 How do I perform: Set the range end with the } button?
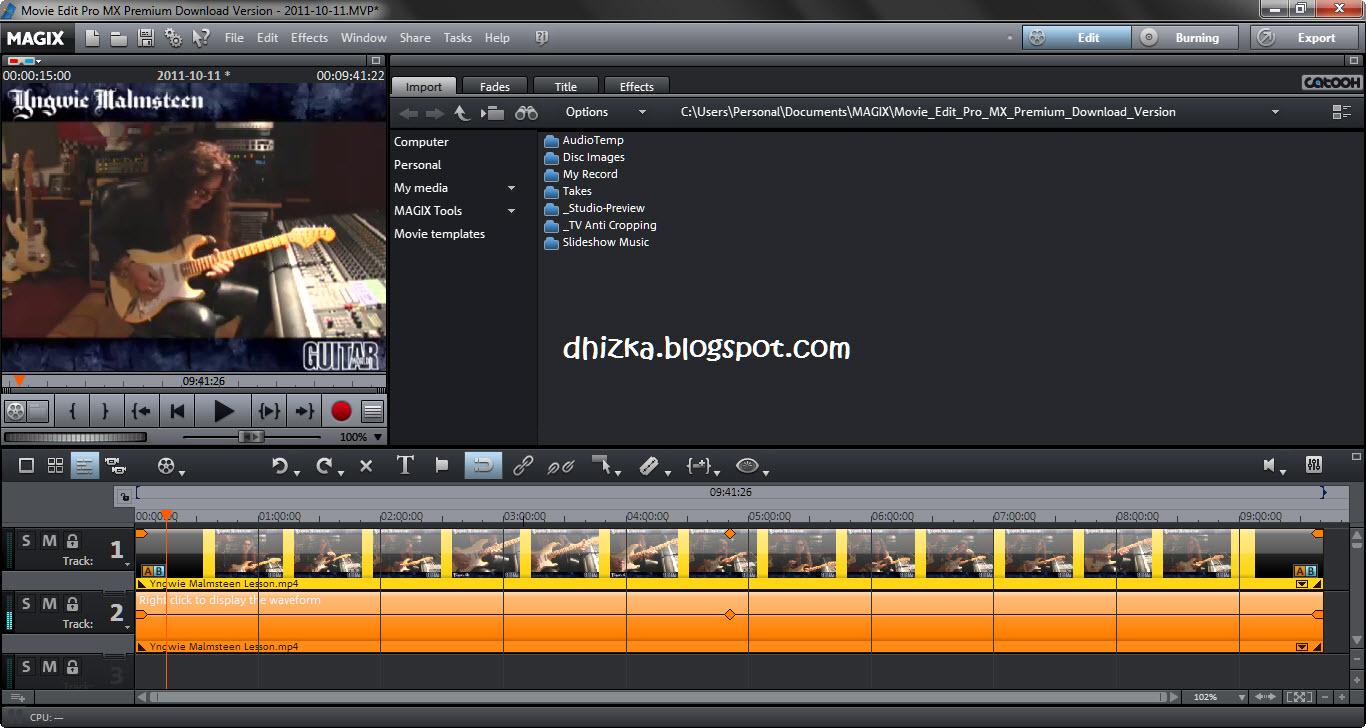105,411
